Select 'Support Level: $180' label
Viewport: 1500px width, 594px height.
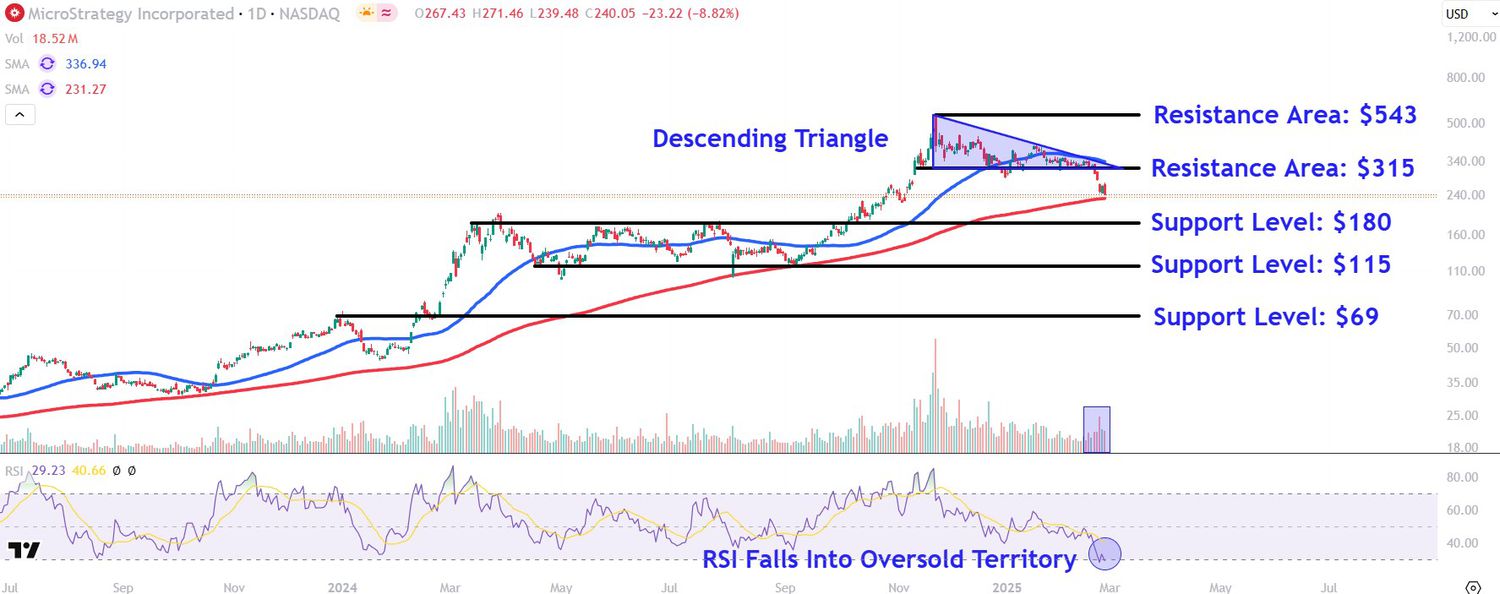(x=1271, y=222)
